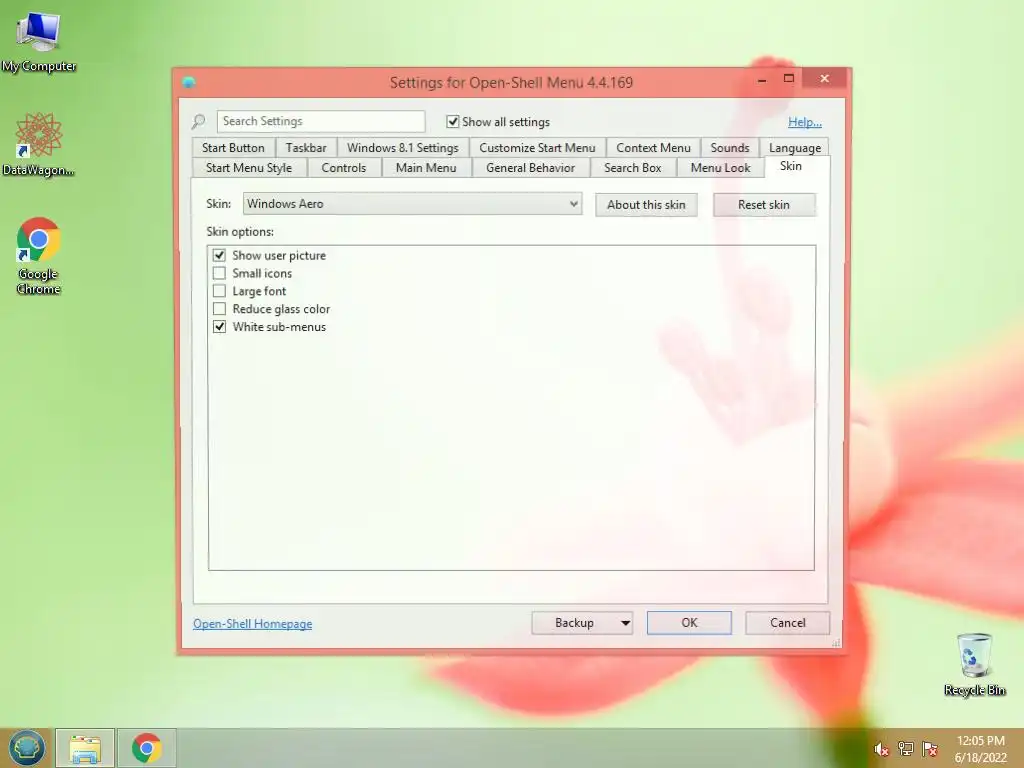
Task: Open My Computer desktop icon
Action: pyautogui.click(x=38, y=40)
